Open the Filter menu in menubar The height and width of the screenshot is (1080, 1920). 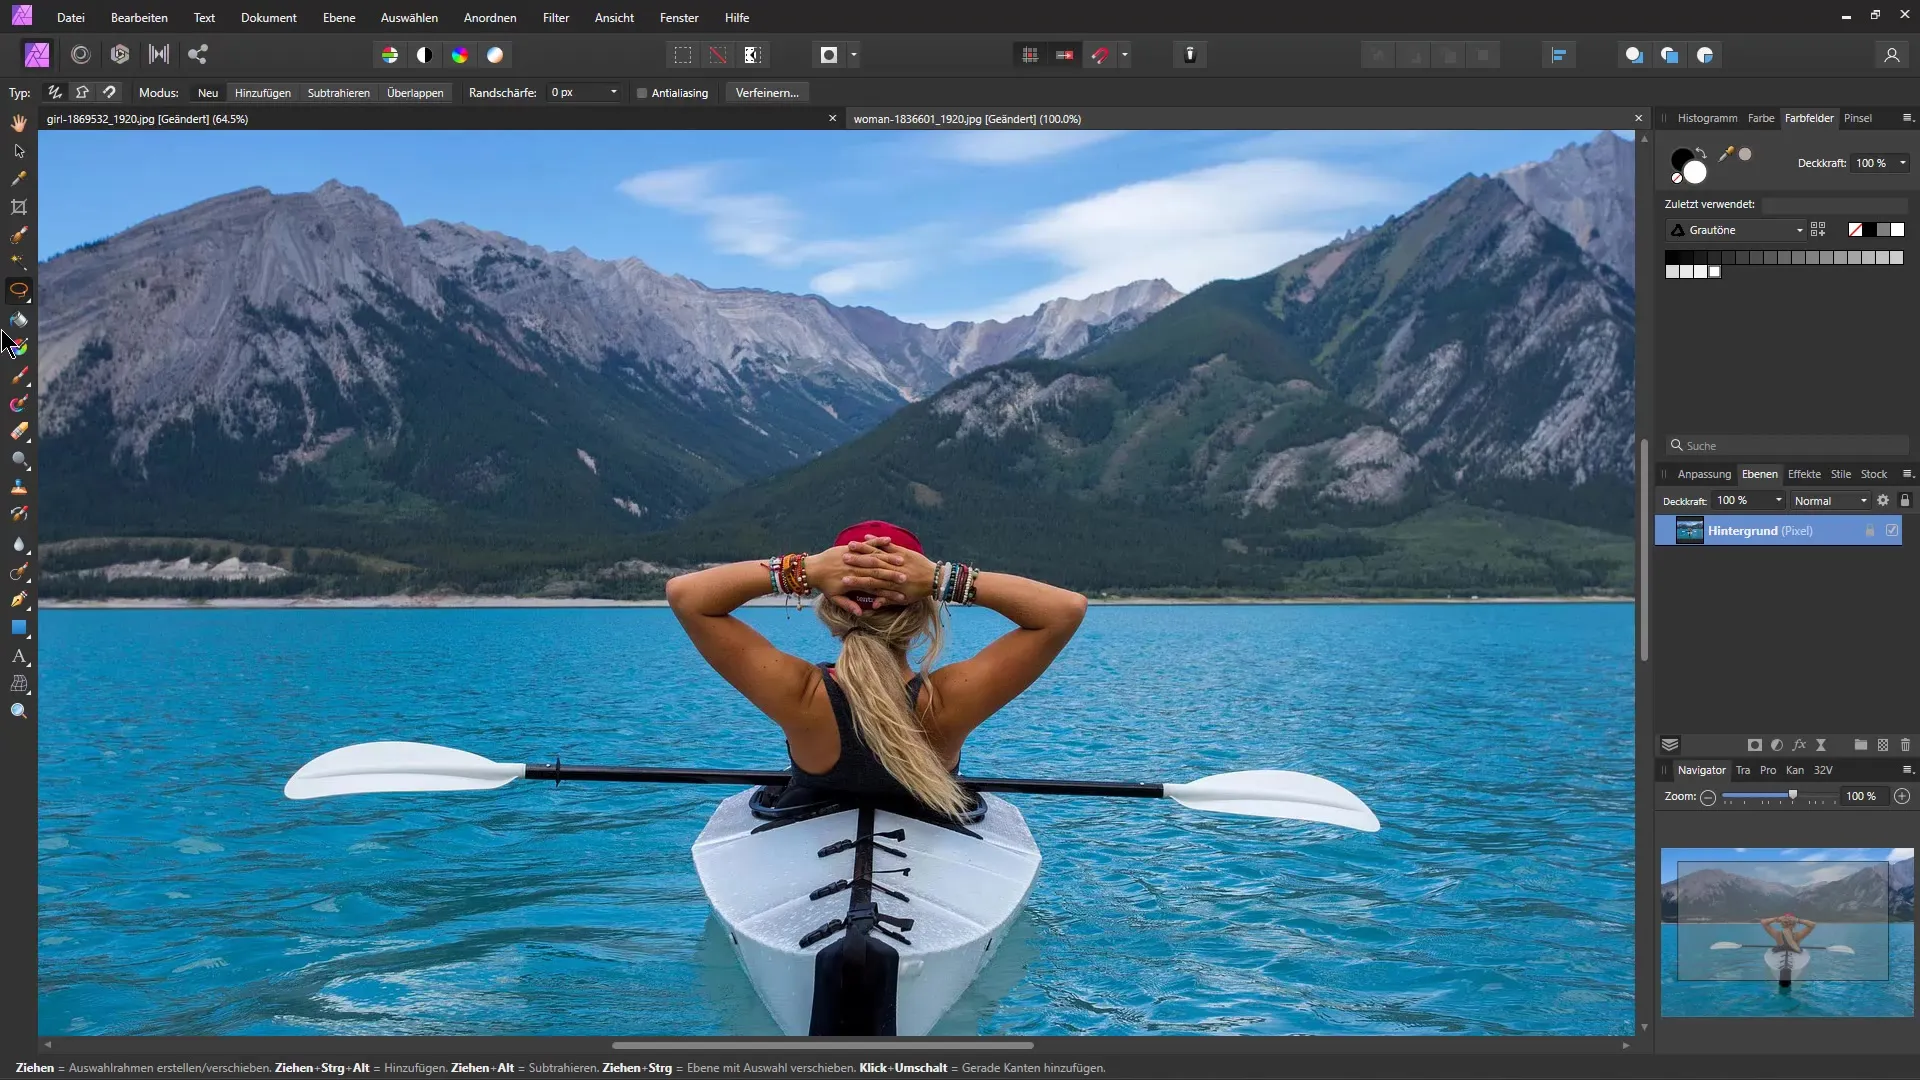tap(555, 17)
